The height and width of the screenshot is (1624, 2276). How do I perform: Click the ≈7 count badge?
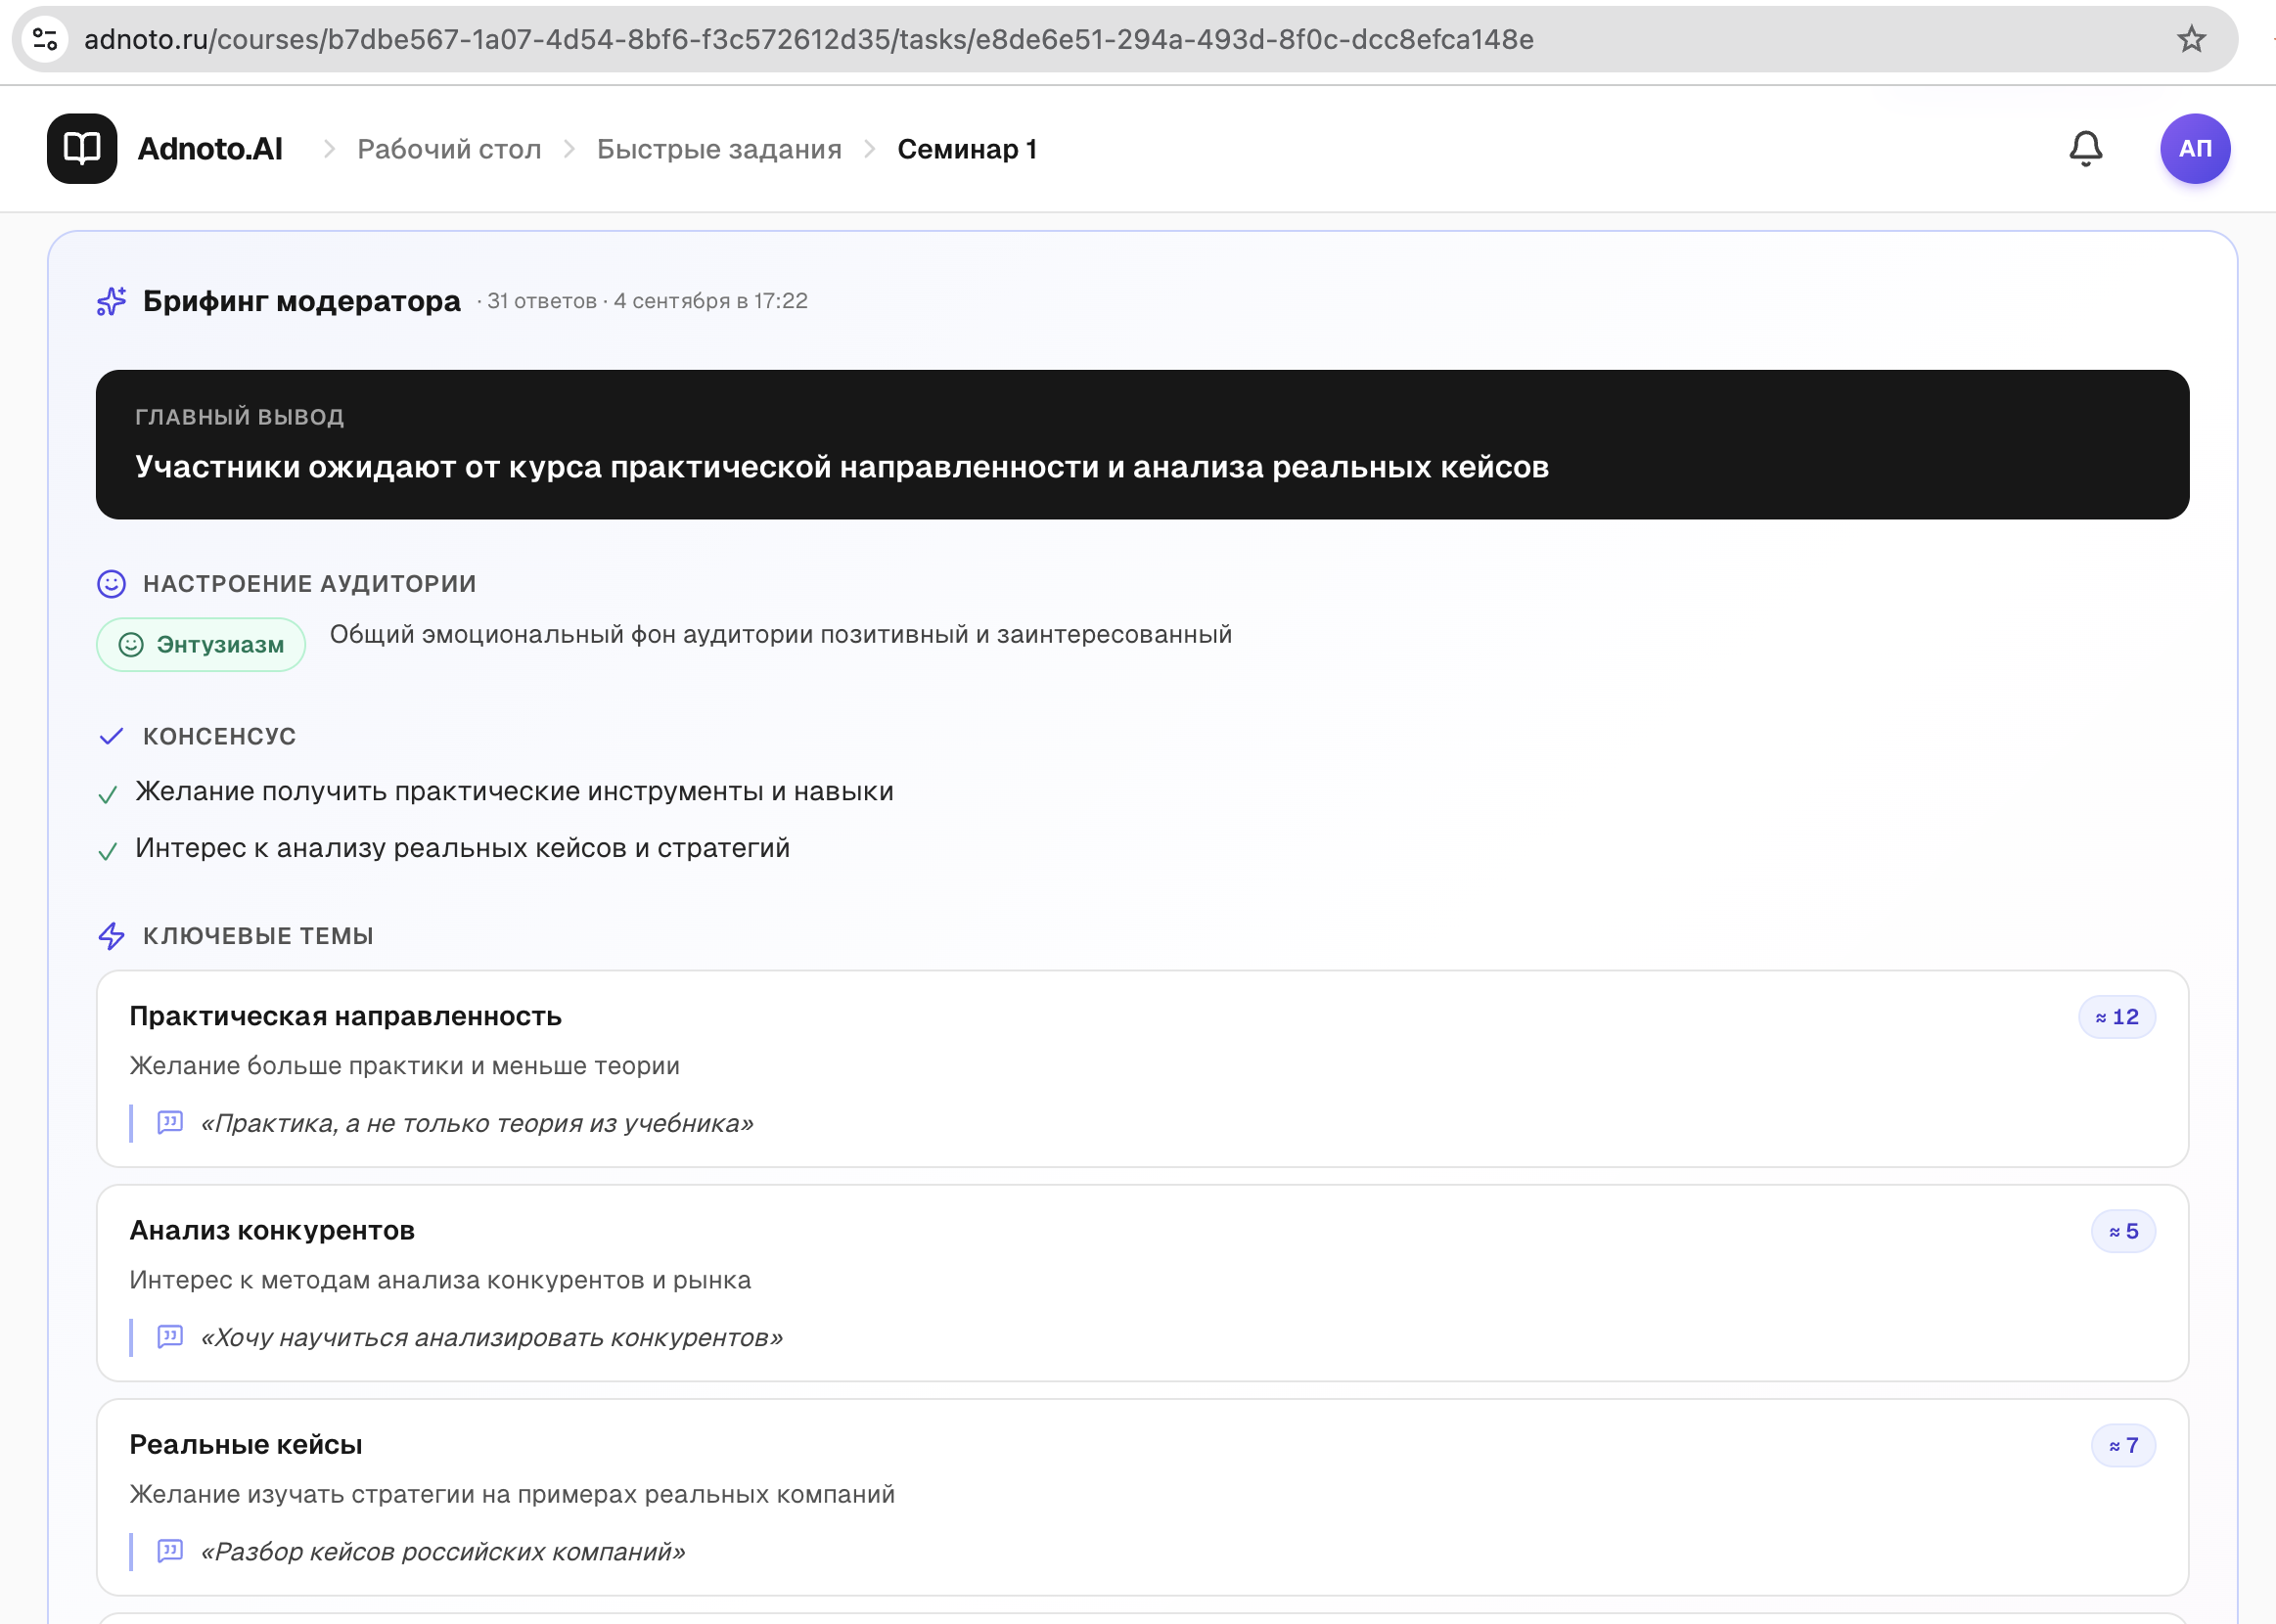pos(2122,1445)
